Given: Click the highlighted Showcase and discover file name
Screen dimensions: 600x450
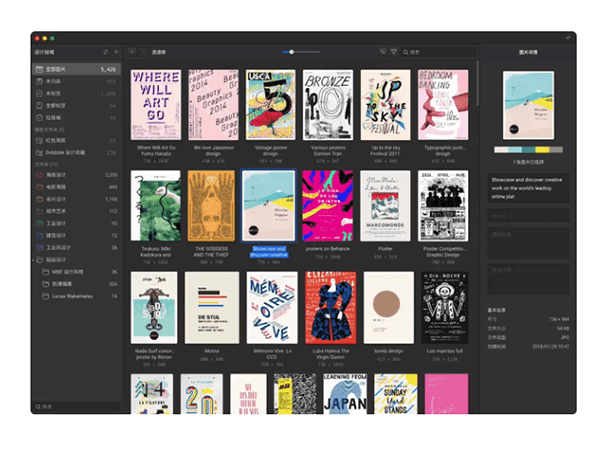Looking at the screenshot, I should (x=269, y=252).
